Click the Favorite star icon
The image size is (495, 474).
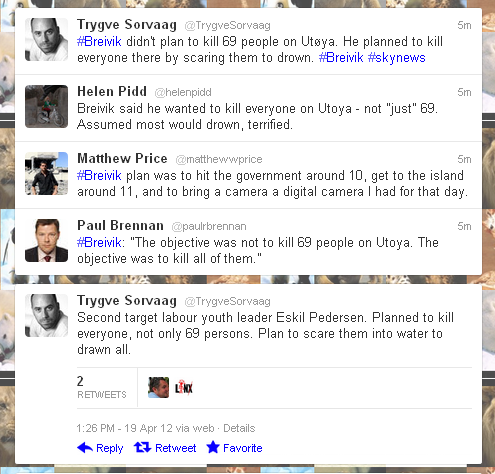(x=213, y=447)
